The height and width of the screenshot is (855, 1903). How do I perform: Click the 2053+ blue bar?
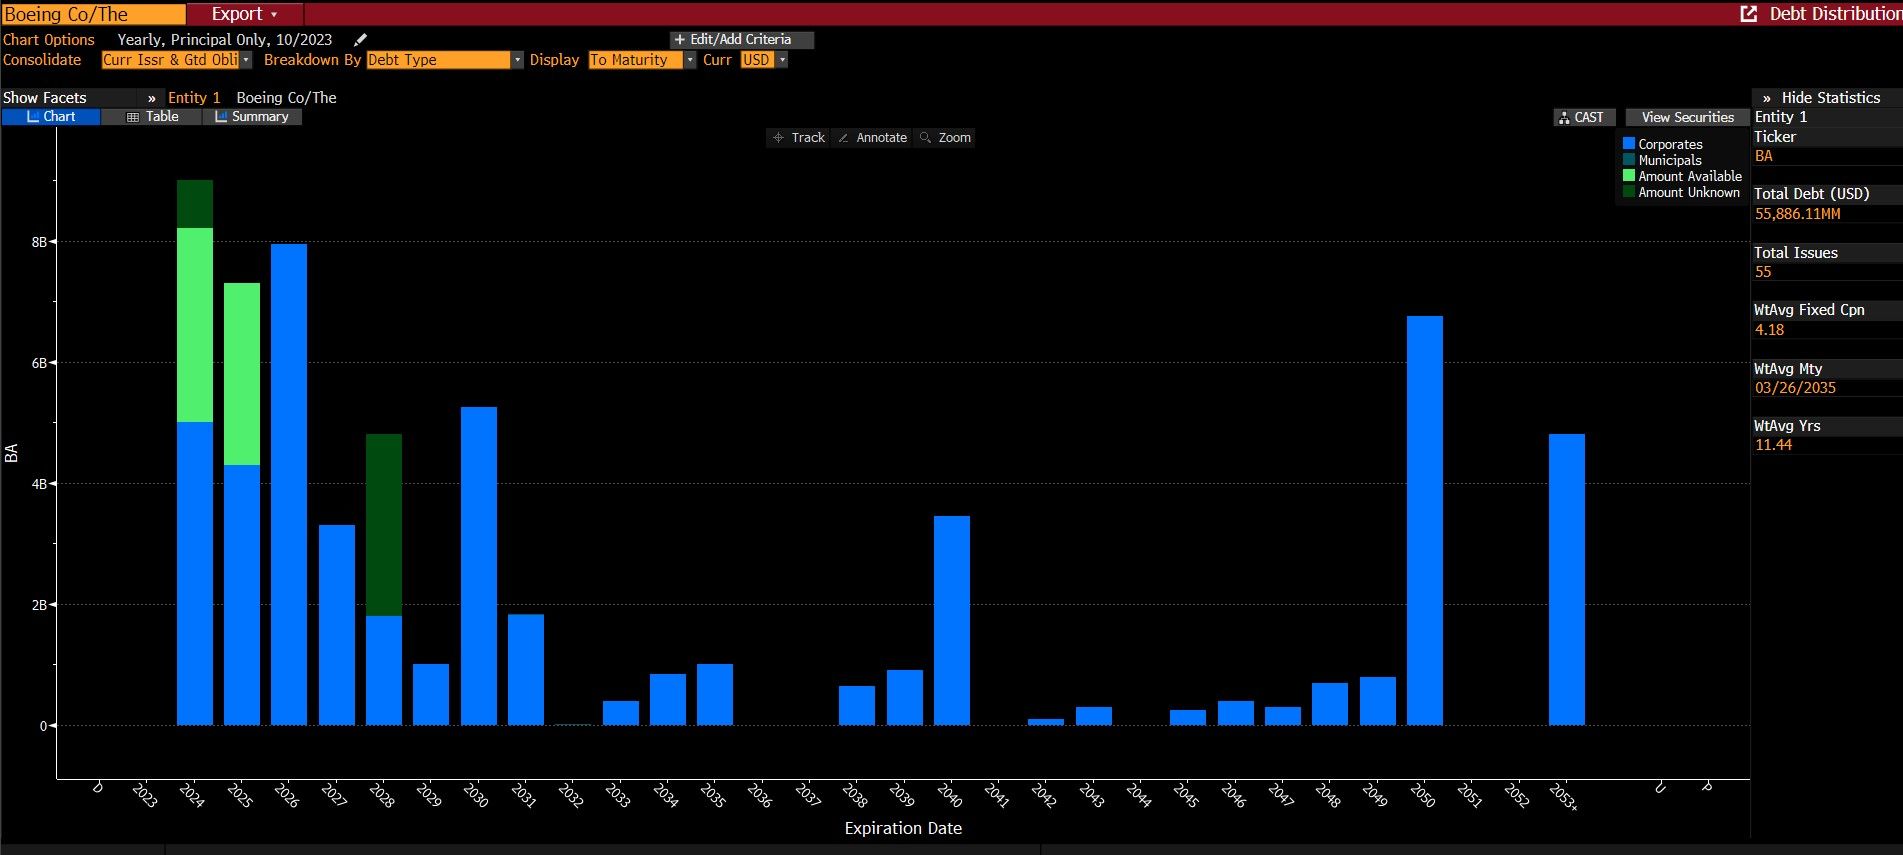(1567, 580)
